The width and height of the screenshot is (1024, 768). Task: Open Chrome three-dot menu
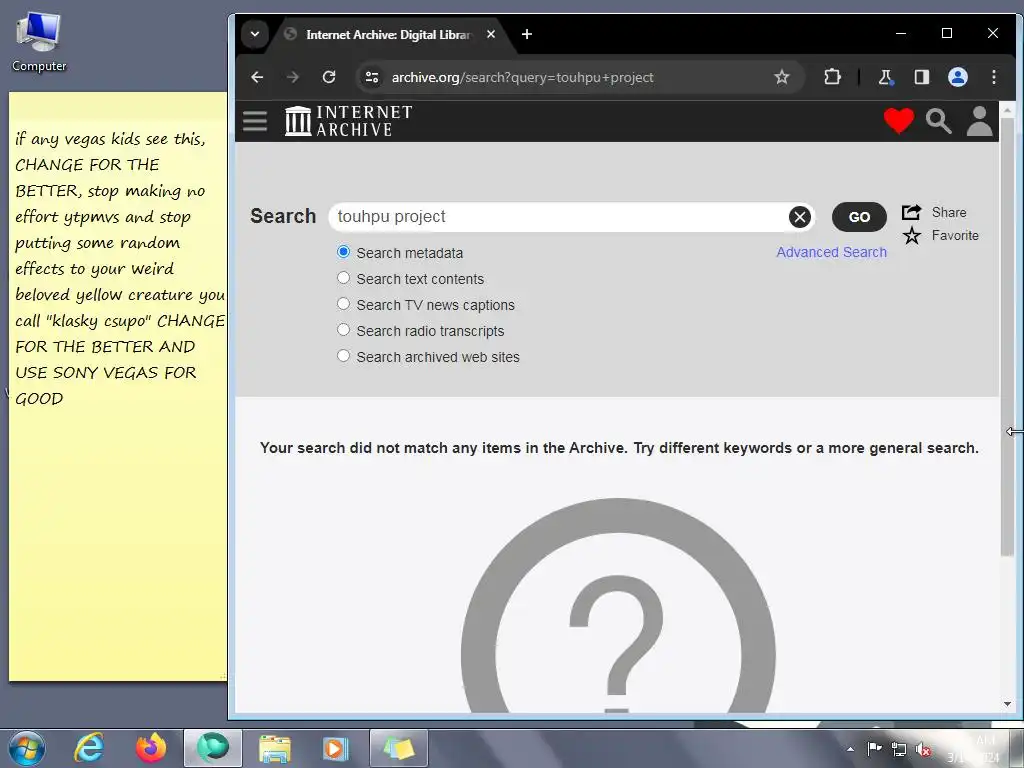tap(993, 77)
